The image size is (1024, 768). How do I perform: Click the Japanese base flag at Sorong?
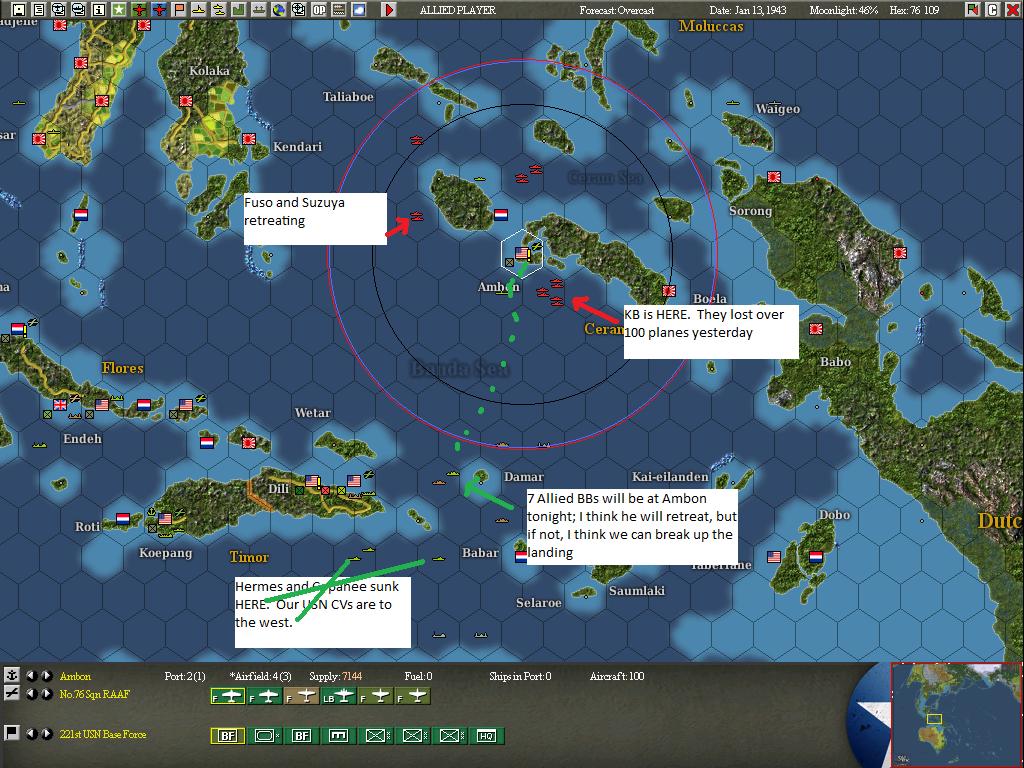click(x=775, y=177)
